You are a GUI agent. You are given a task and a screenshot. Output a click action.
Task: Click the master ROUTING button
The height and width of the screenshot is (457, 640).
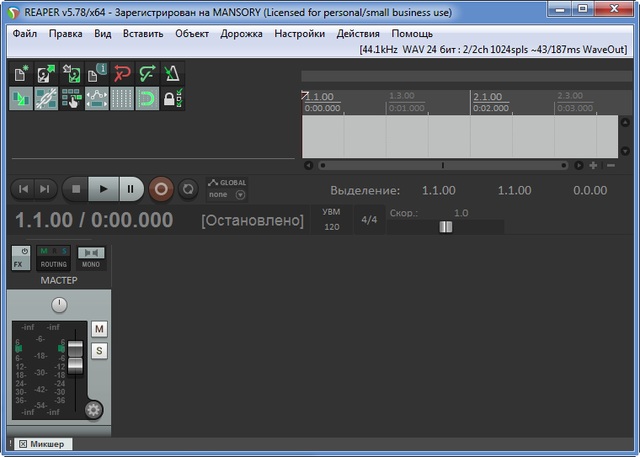click(54, 264)
